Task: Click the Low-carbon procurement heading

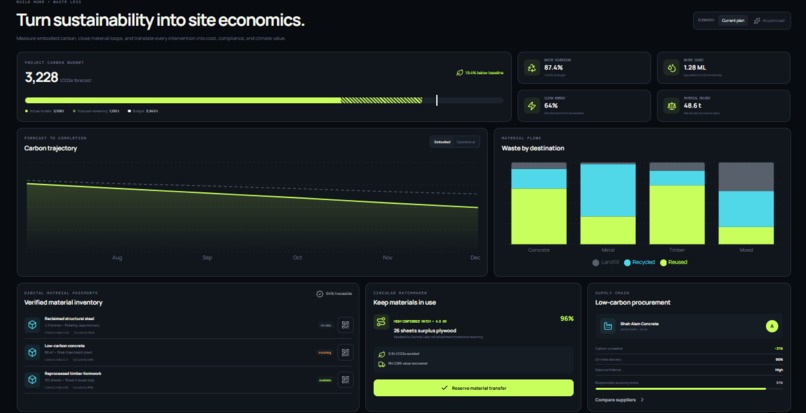Action: (633, 302)
